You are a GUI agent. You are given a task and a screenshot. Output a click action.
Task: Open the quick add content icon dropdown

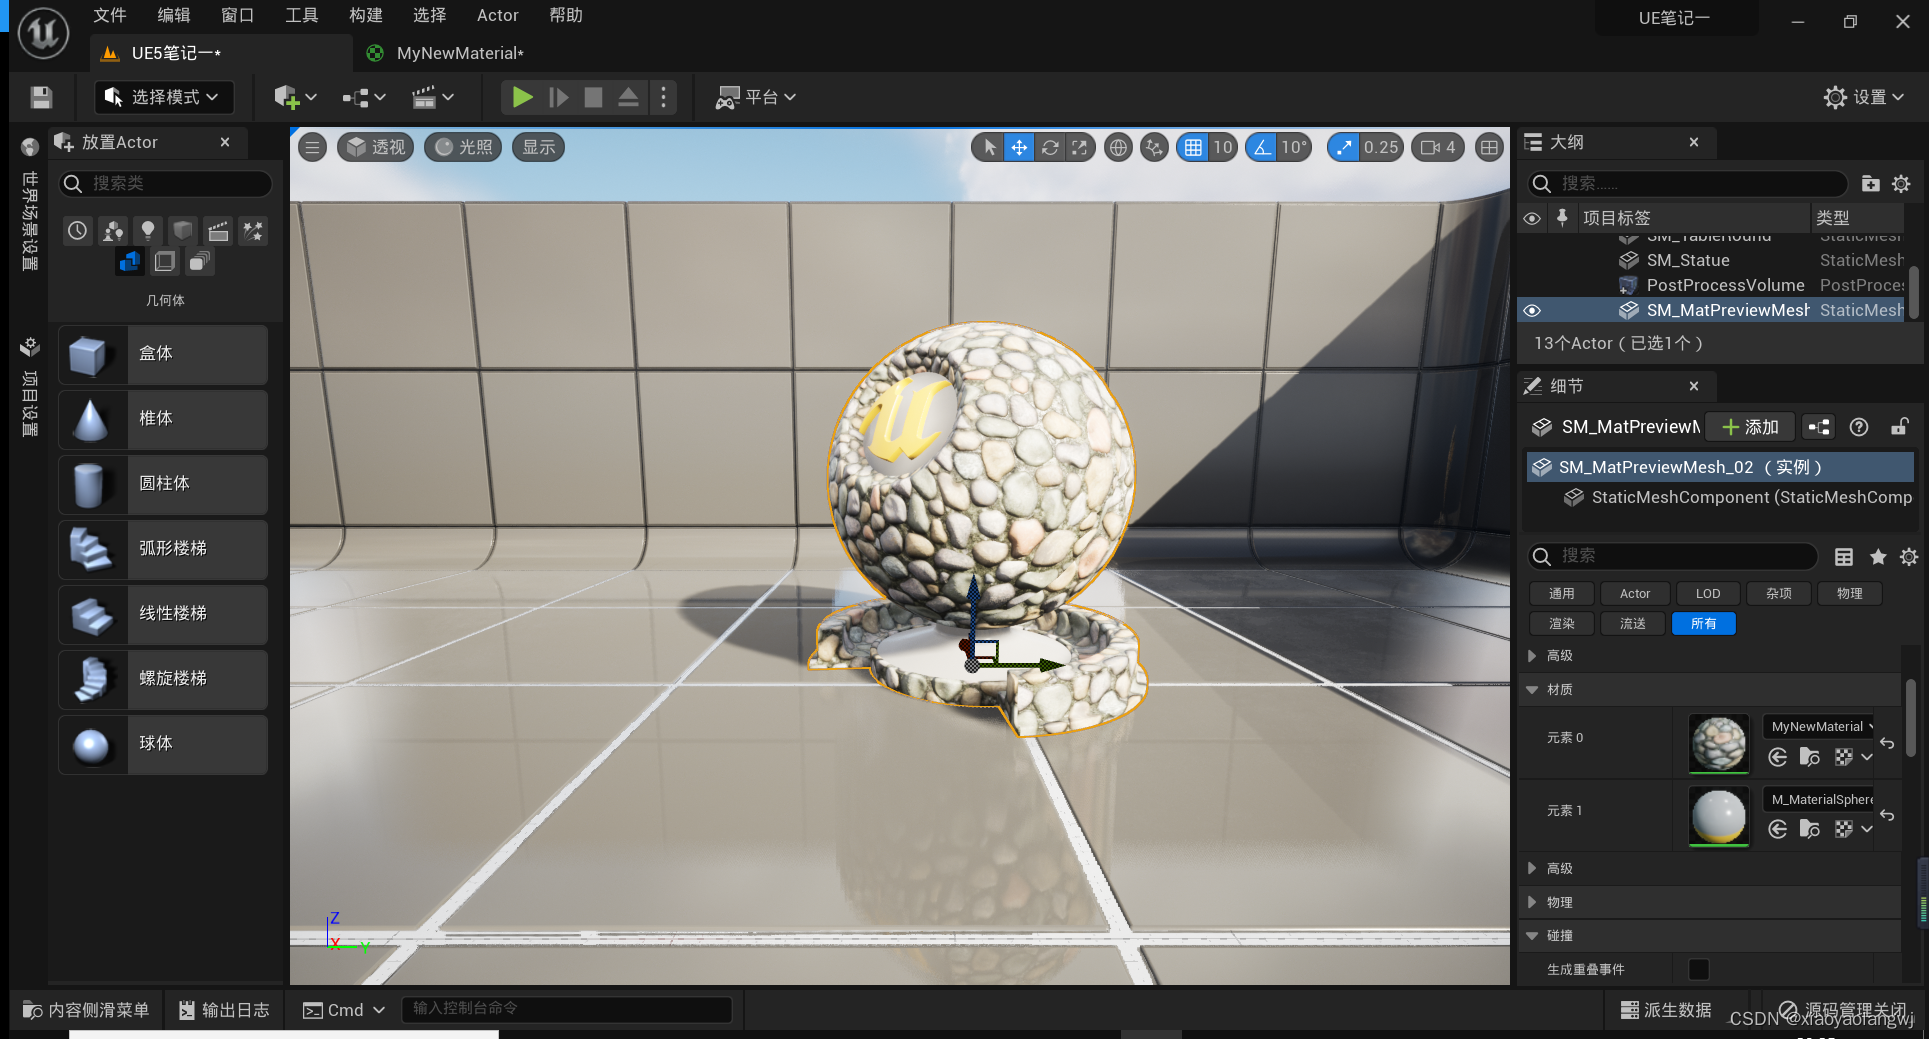295,97
